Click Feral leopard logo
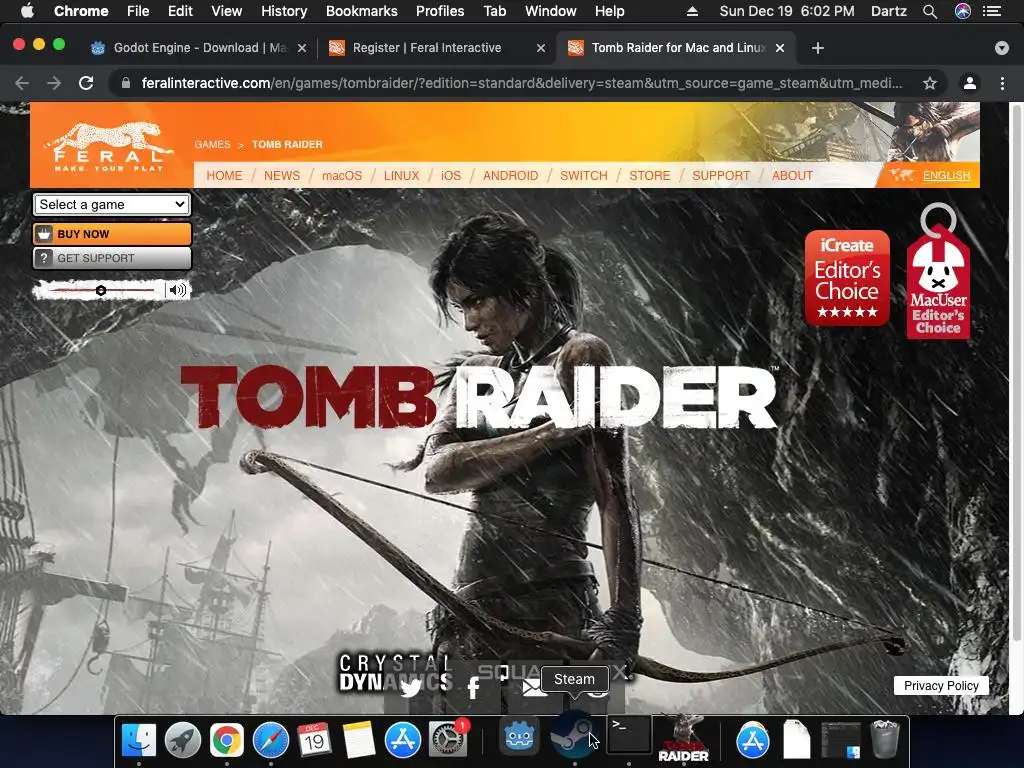 tap(108, 147)
